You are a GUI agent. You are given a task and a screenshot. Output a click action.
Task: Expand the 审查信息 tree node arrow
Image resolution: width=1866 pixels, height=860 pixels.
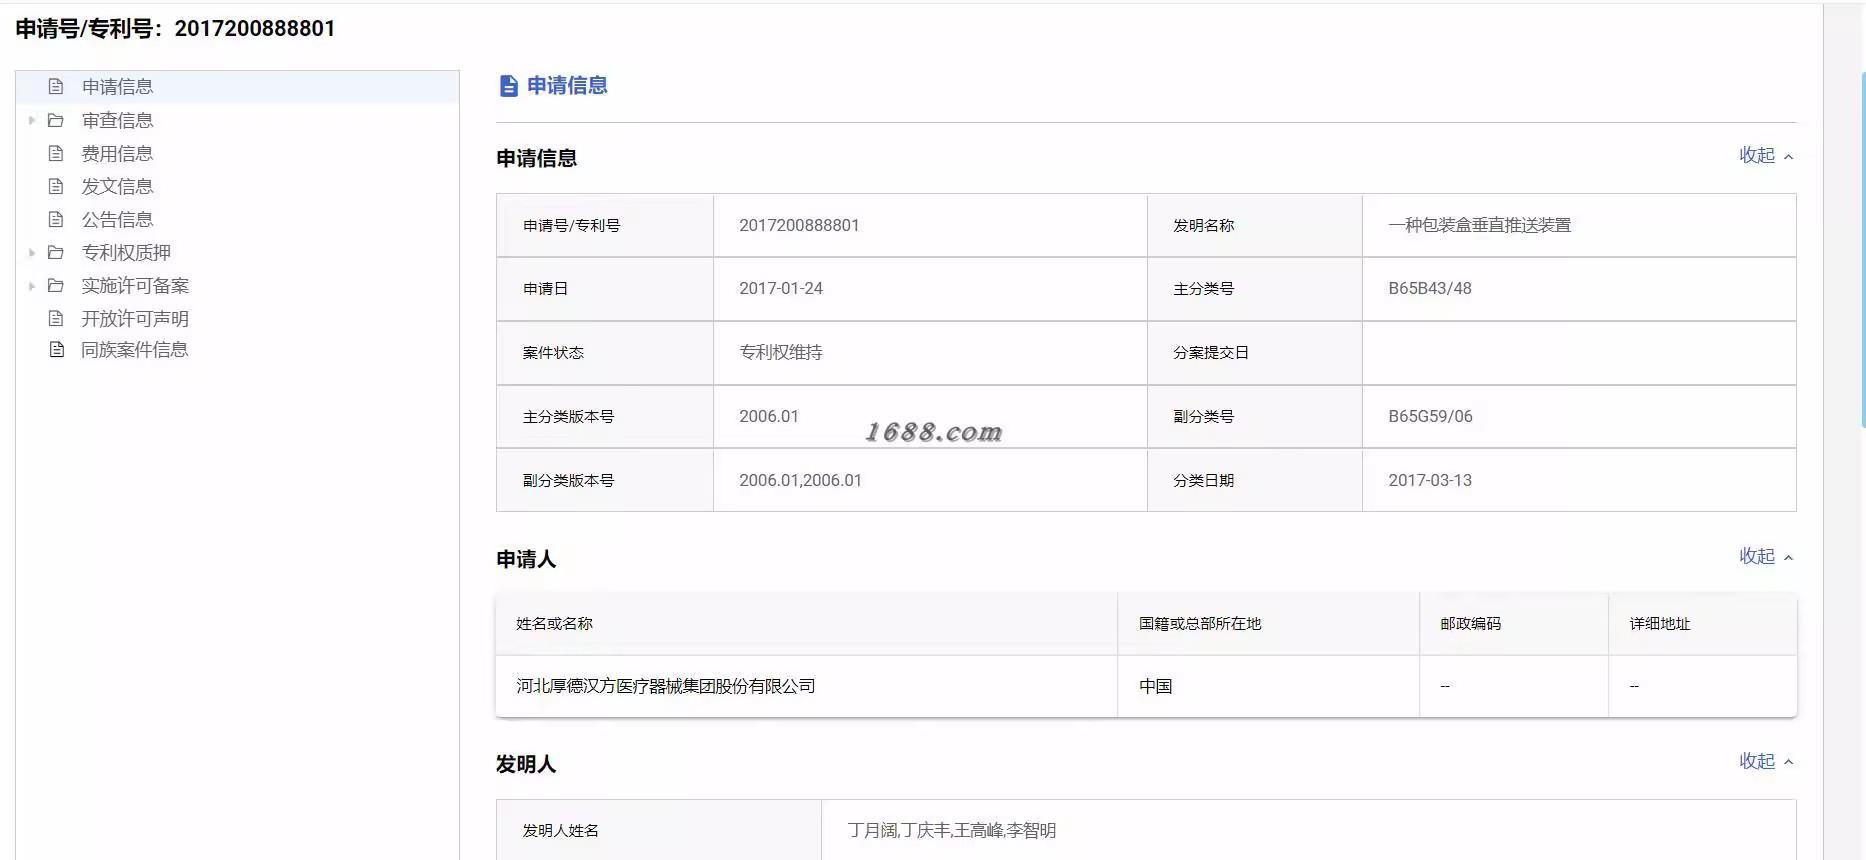pos(32,120)
